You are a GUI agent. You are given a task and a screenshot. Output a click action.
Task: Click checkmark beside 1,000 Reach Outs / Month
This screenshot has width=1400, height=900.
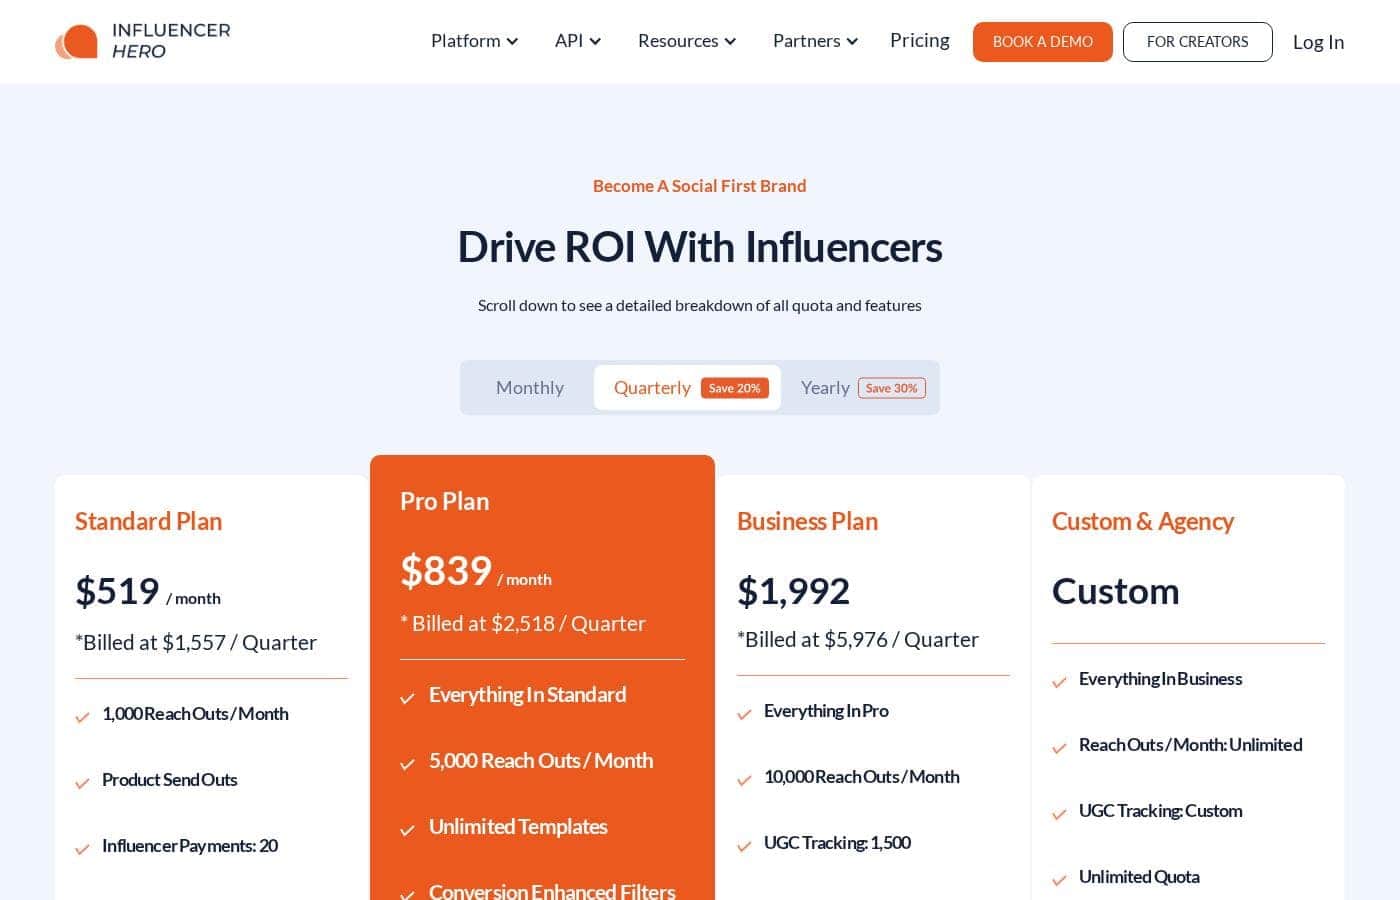(83, 717)
